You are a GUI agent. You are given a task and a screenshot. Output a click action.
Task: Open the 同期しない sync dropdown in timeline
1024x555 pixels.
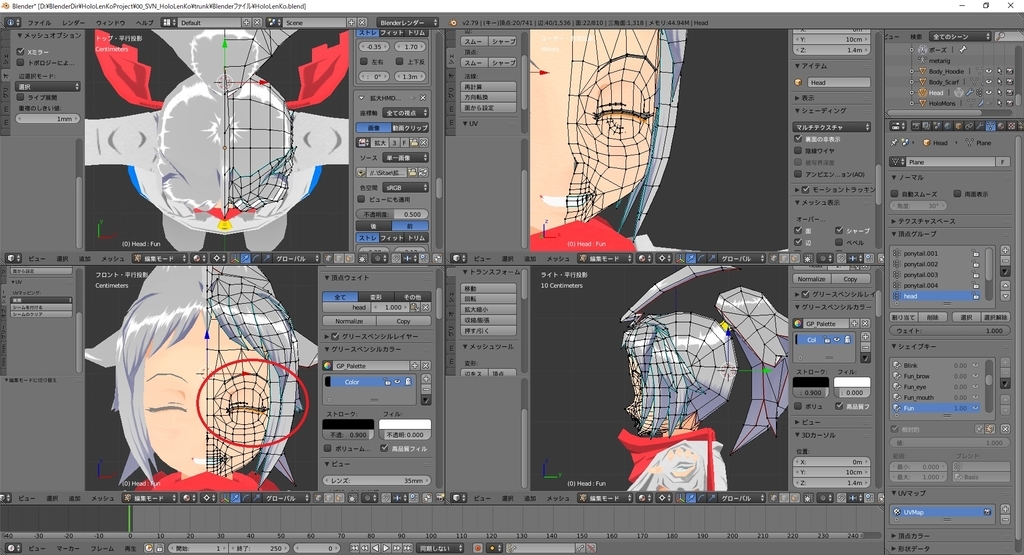coord(439,548)
